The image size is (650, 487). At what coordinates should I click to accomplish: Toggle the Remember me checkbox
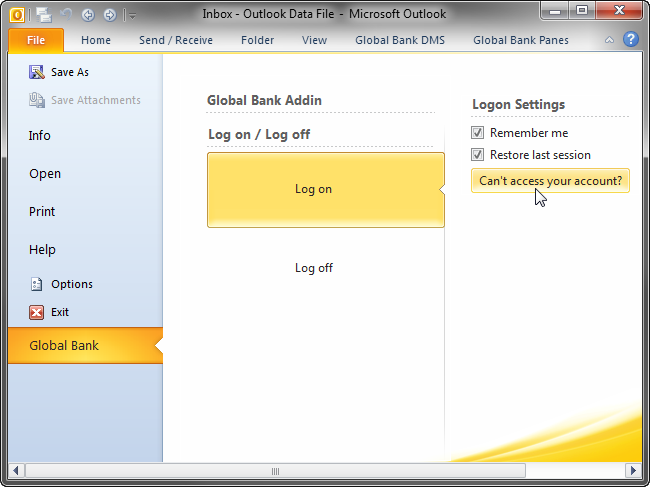[x=477, y=133]
